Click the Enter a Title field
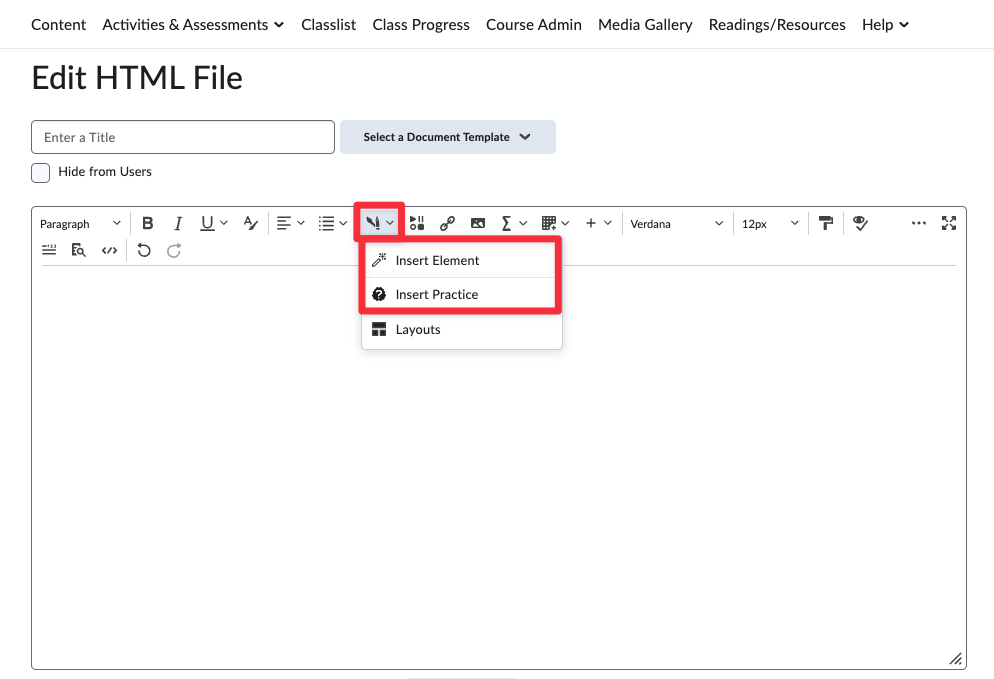 [x=183, y=138]
